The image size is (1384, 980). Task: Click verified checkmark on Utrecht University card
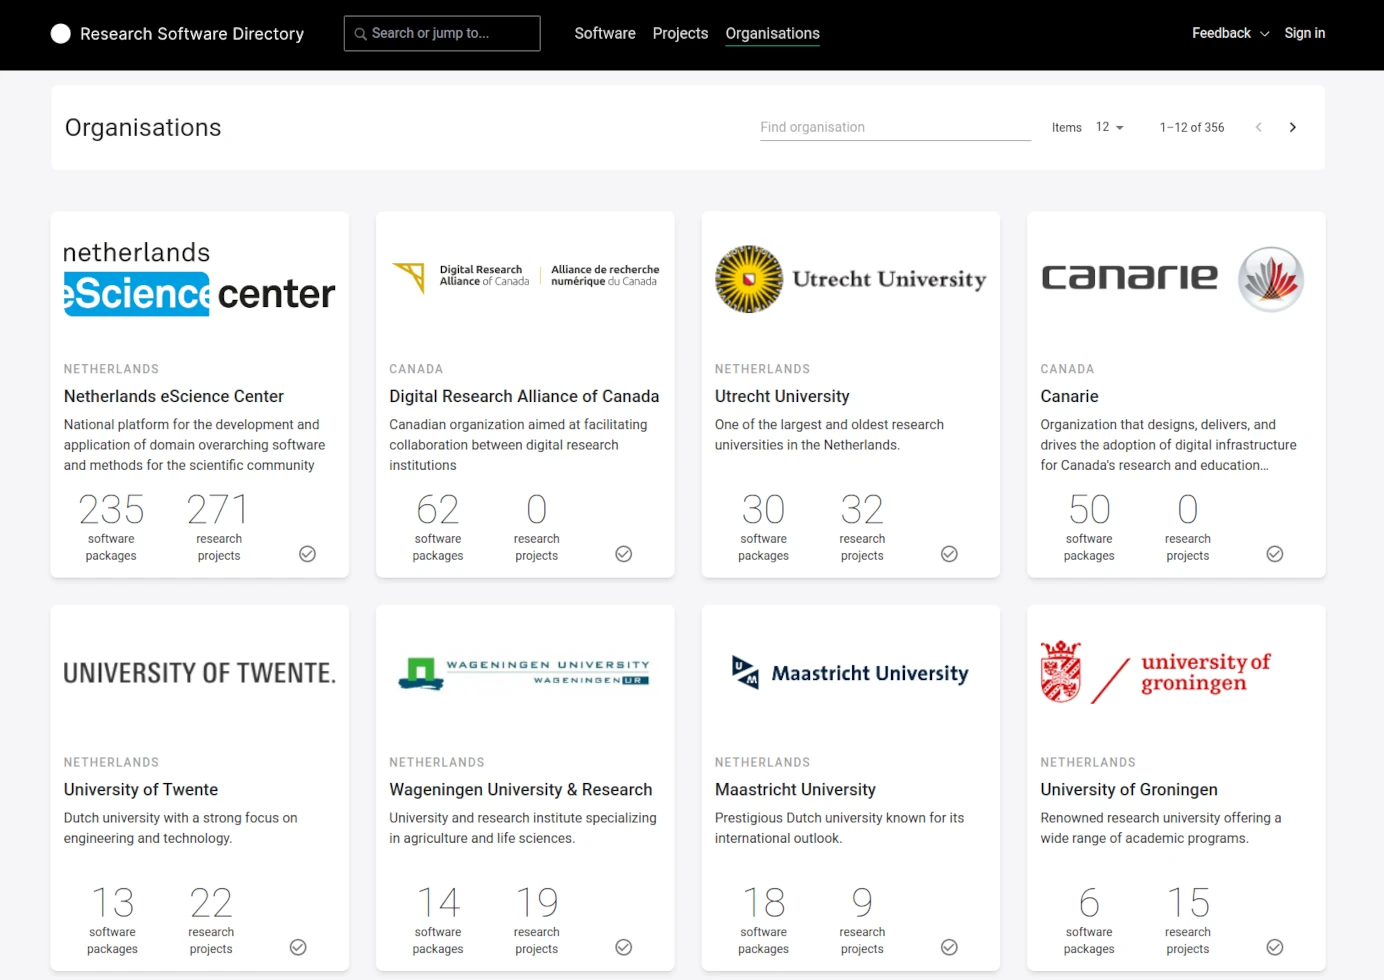[949, 554]
